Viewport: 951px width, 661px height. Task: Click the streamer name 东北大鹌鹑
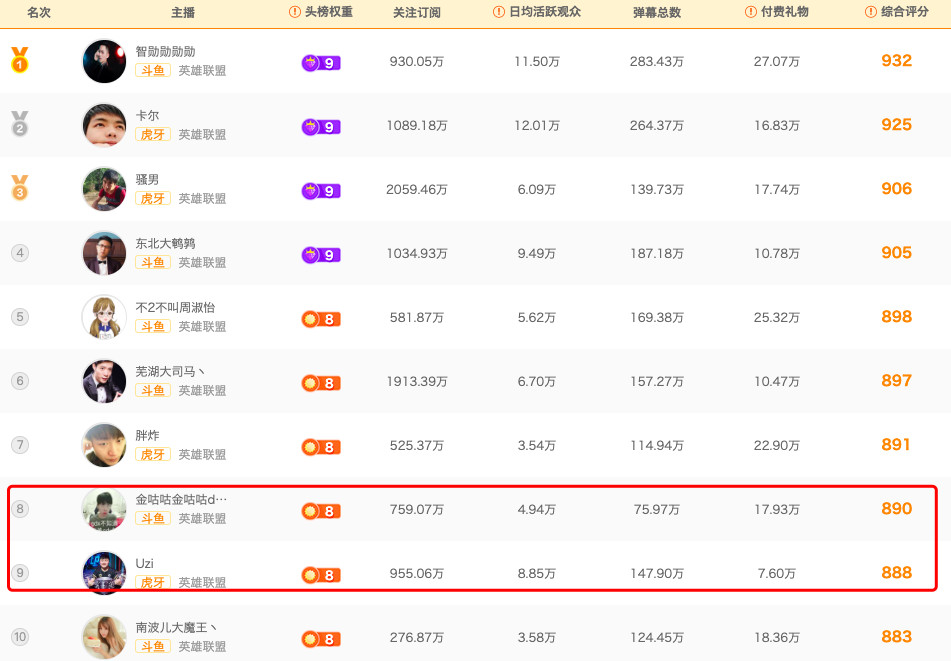(x=165, y=244)
